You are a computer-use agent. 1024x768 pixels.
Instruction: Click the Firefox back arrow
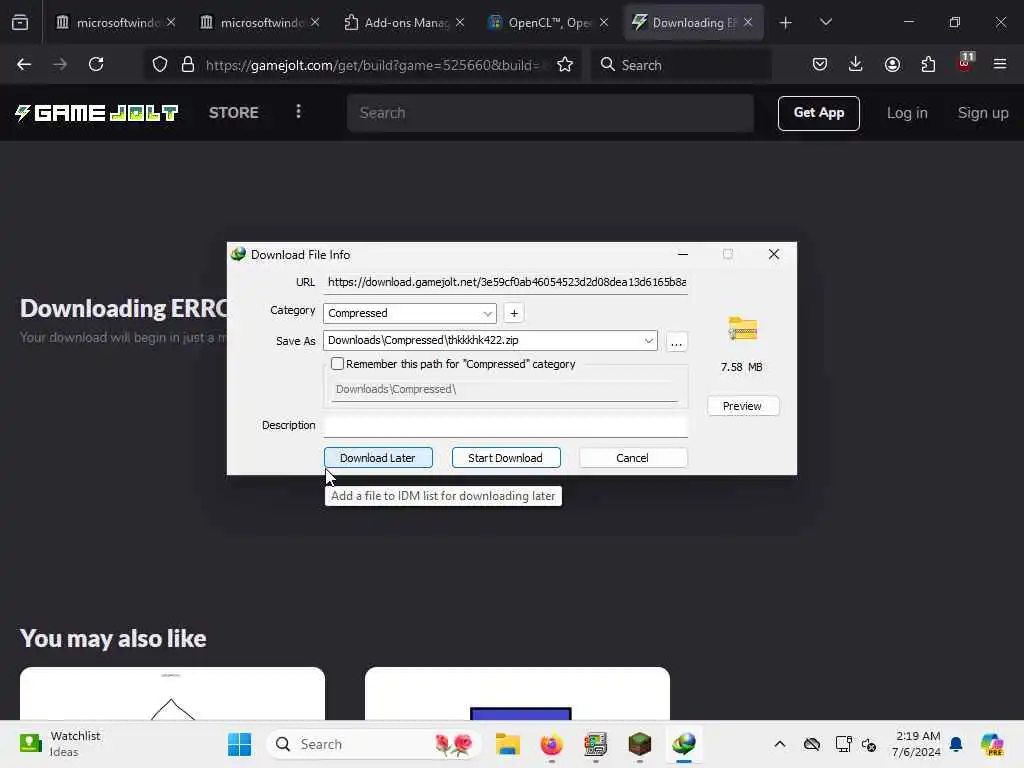24,64
